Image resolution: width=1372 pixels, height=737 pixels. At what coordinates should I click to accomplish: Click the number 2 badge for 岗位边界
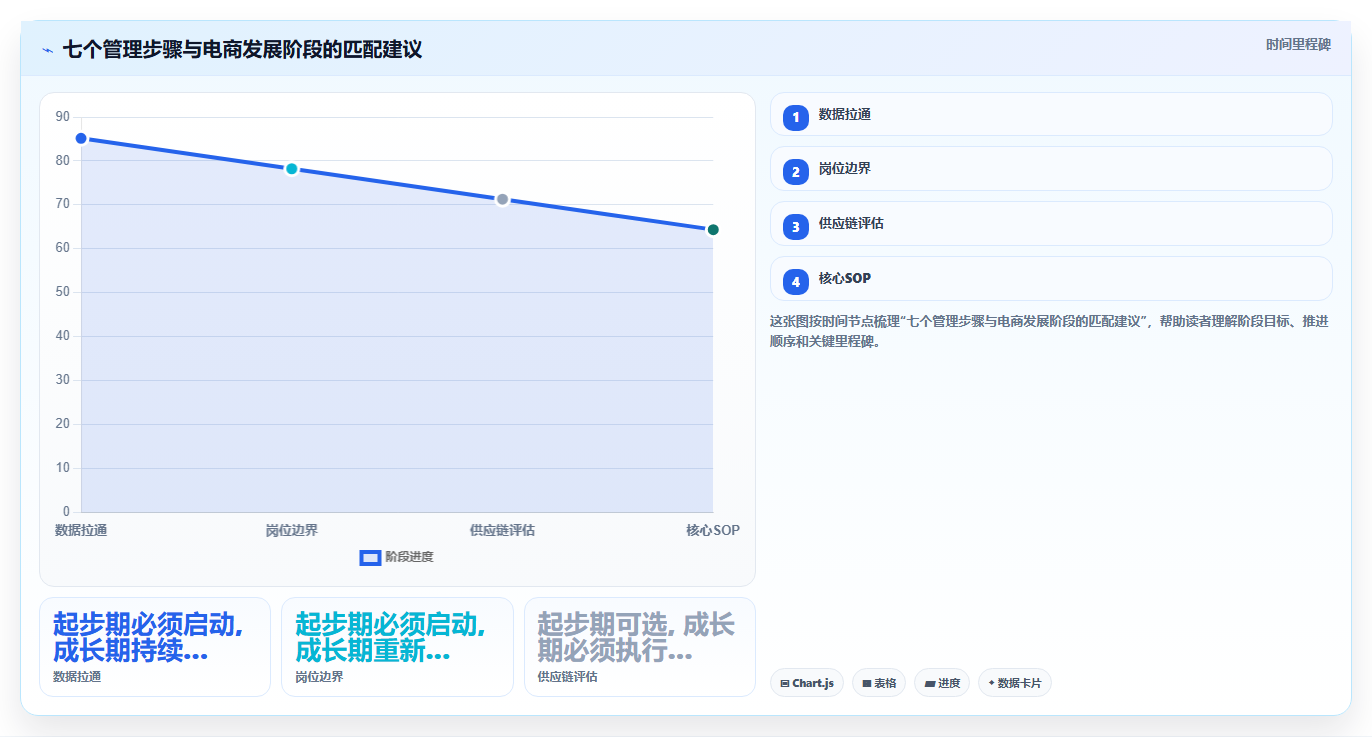point(796,172)
